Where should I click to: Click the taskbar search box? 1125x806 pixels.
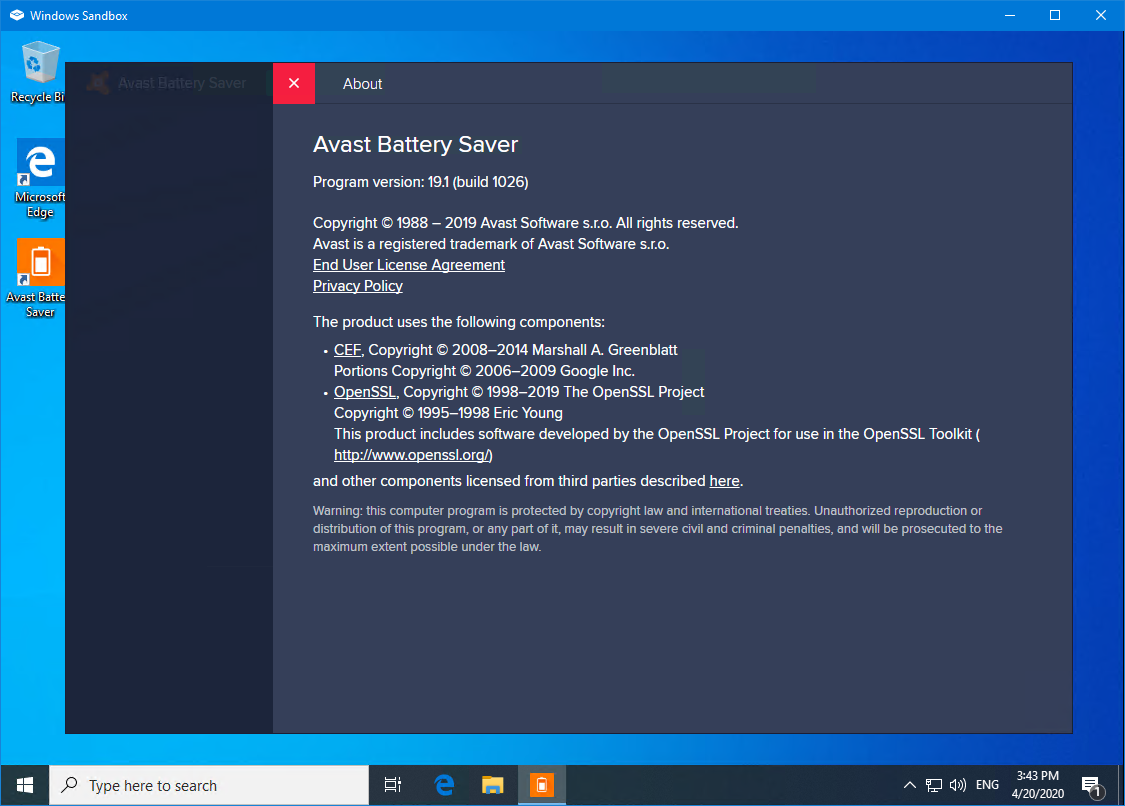click(x=209, y=785)
